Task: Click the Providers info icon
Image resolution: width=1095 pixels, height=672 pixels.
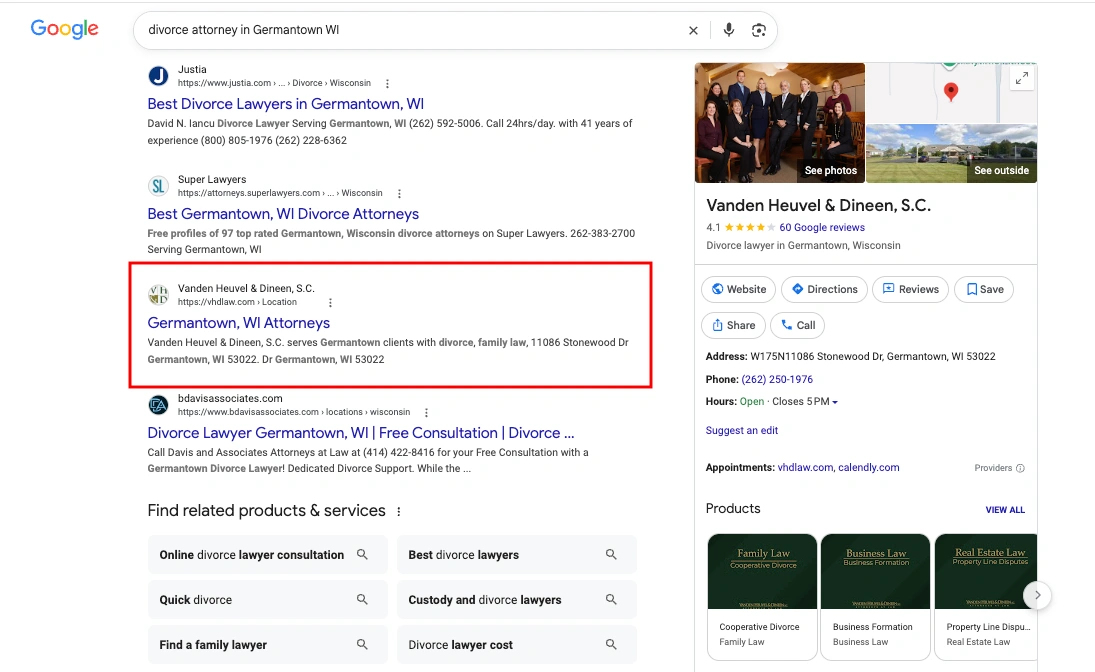Action: pyautogui.click(x=1020, y=468)
